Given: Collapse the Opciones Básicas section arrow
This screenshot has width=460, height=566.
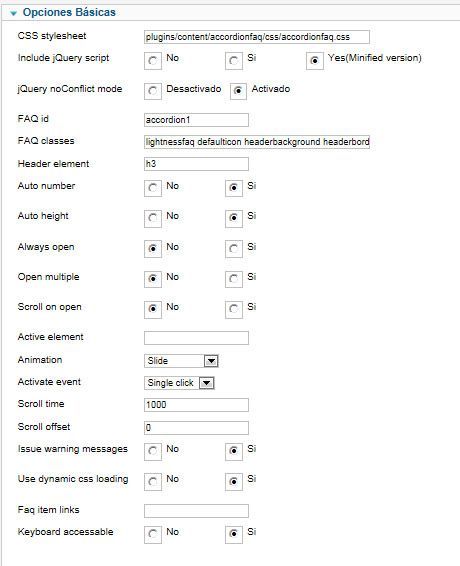Looking at the screenshot, I should pyautogui.click(x=14, y=14).
